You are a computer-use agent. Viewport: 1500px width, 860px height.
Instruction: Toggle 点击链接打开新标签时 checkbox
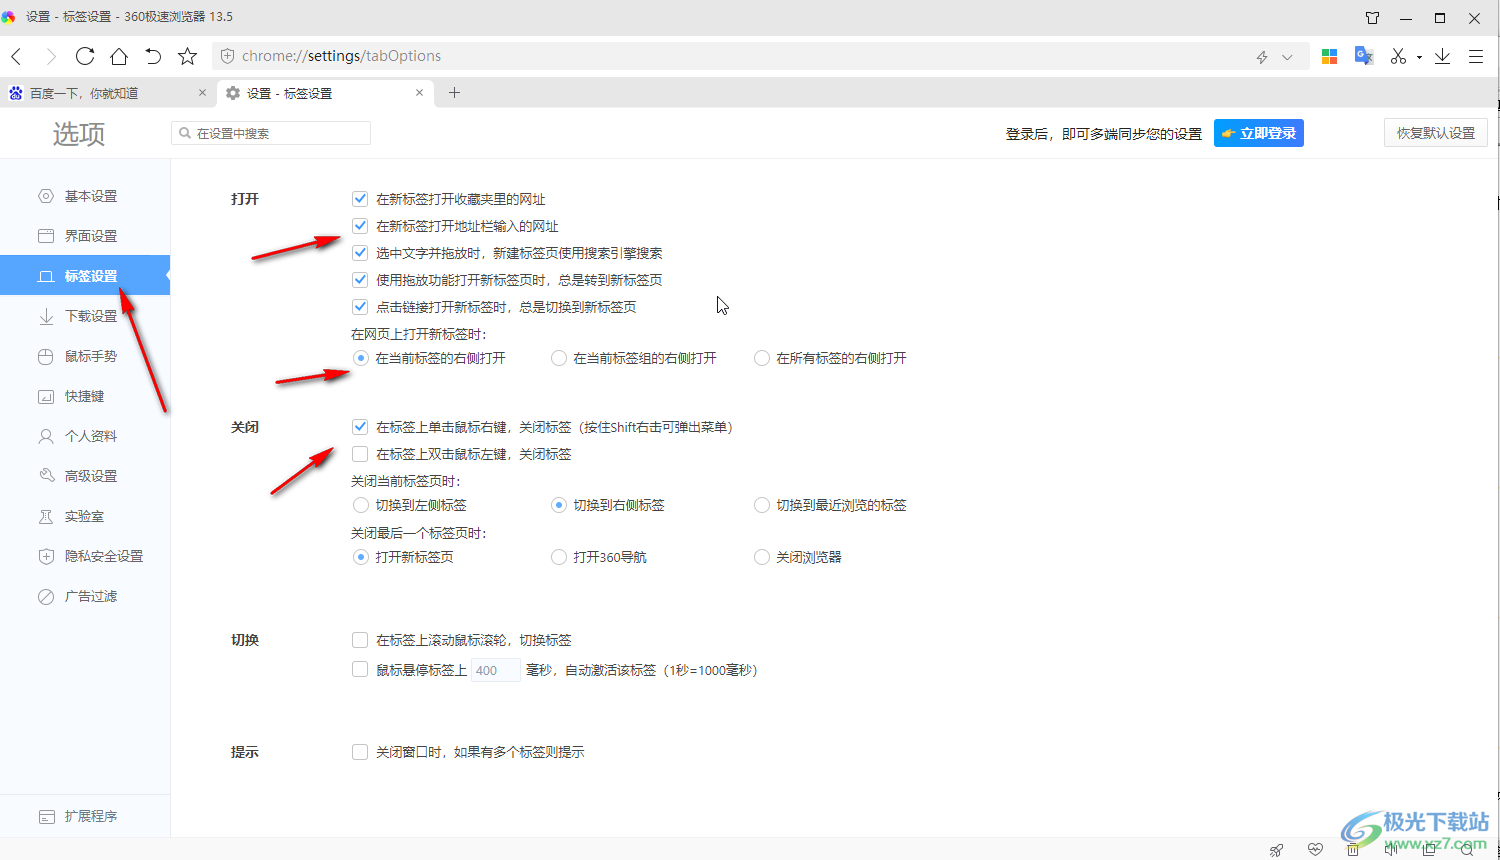point(360,307)
